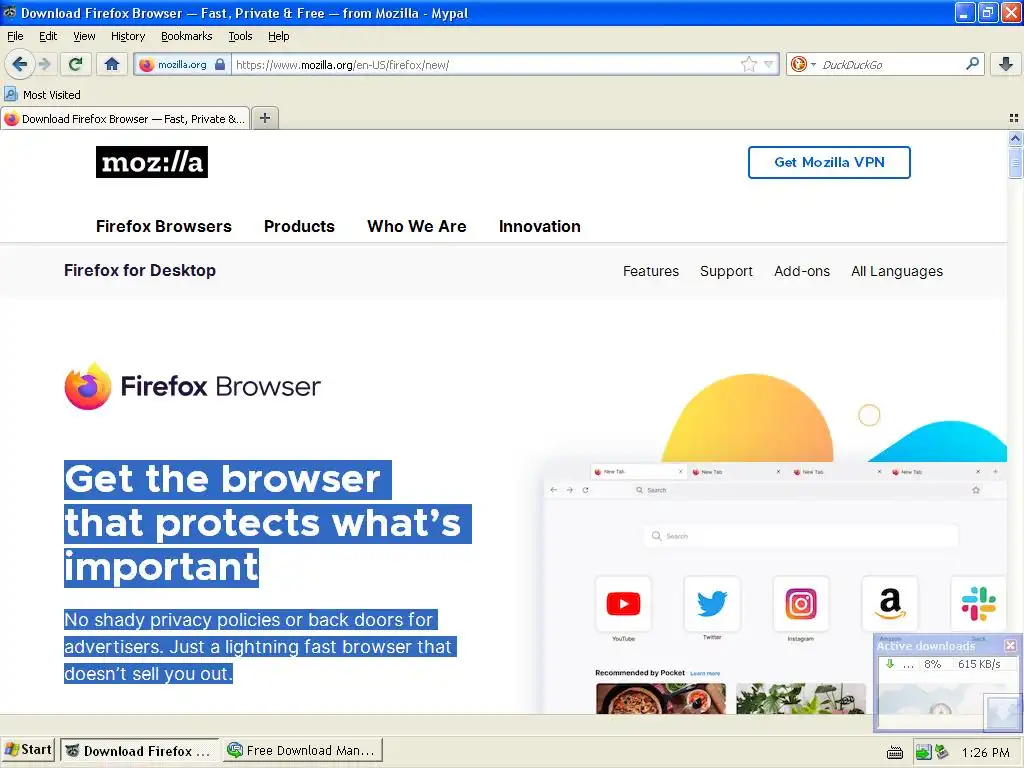
Task: Click the Amazon tile in preview
Action: [x=889, y=604]
